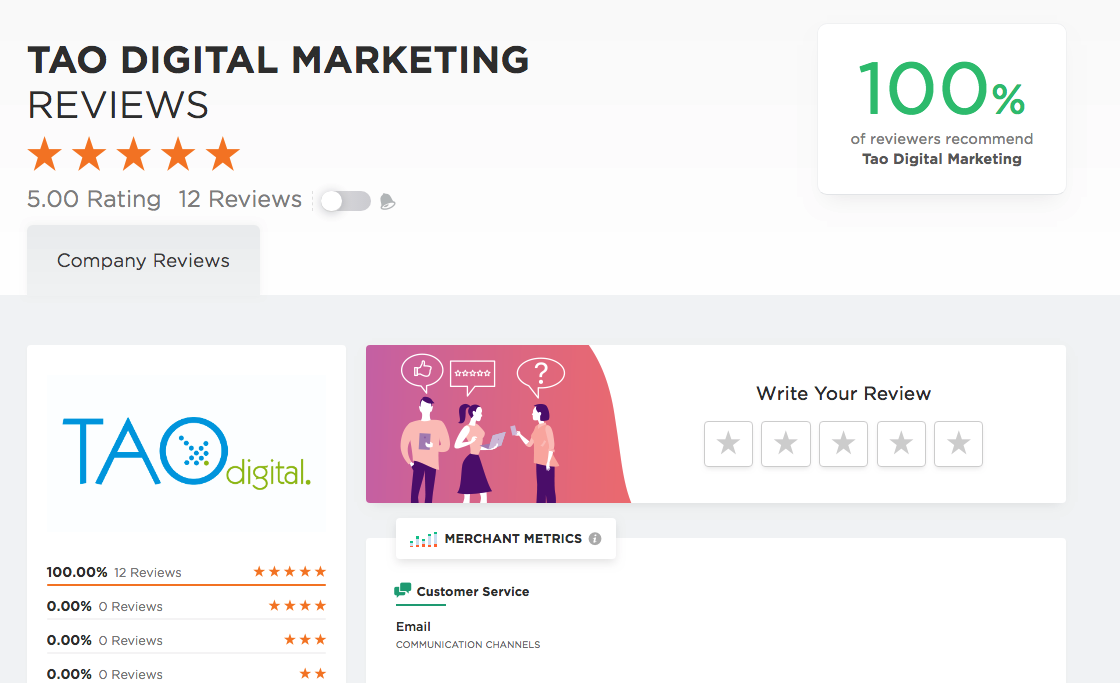Rate three stars in Write Your Review
1120x683 pixels.
point(844,444)
